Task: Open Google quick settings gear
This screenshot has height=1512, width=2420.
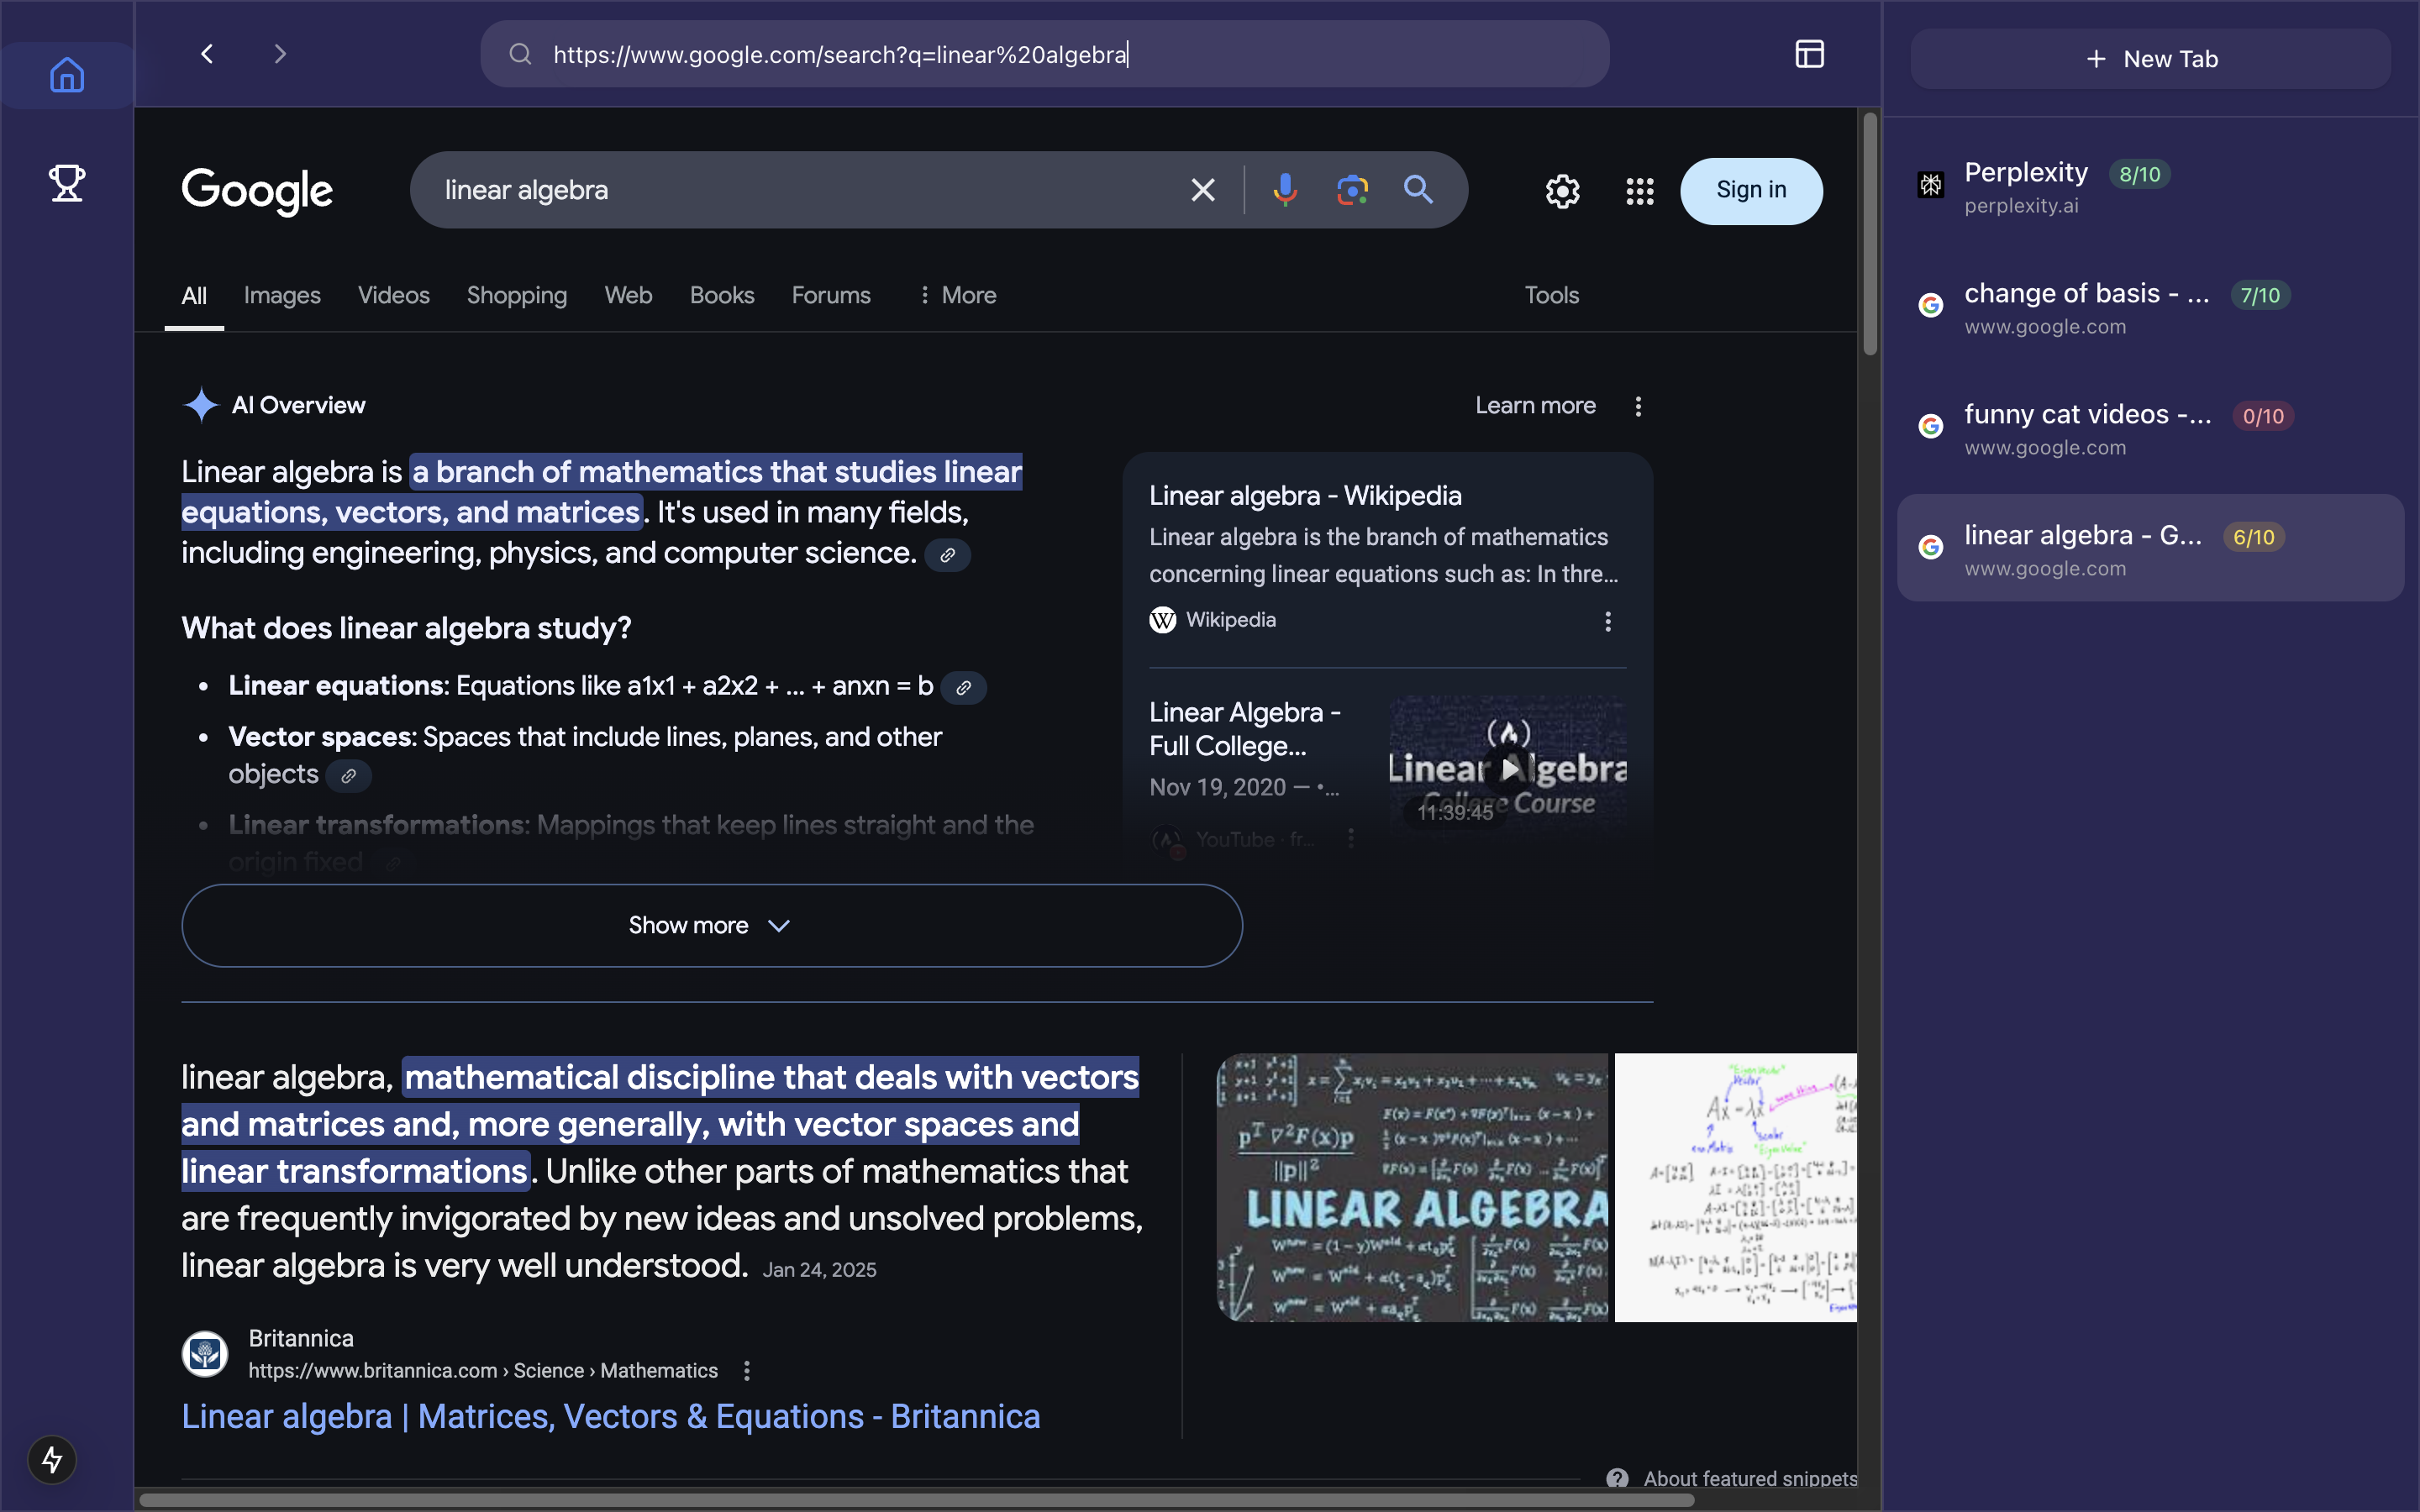Action: [1562, 191]
